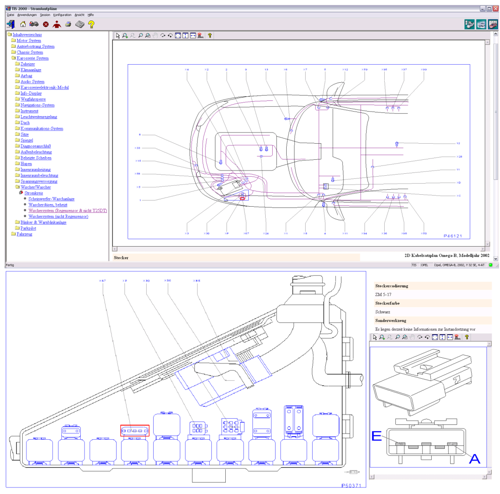Open the Hilfe menu
The height and width of the screenshot is (494, 500).
[91, 15]
